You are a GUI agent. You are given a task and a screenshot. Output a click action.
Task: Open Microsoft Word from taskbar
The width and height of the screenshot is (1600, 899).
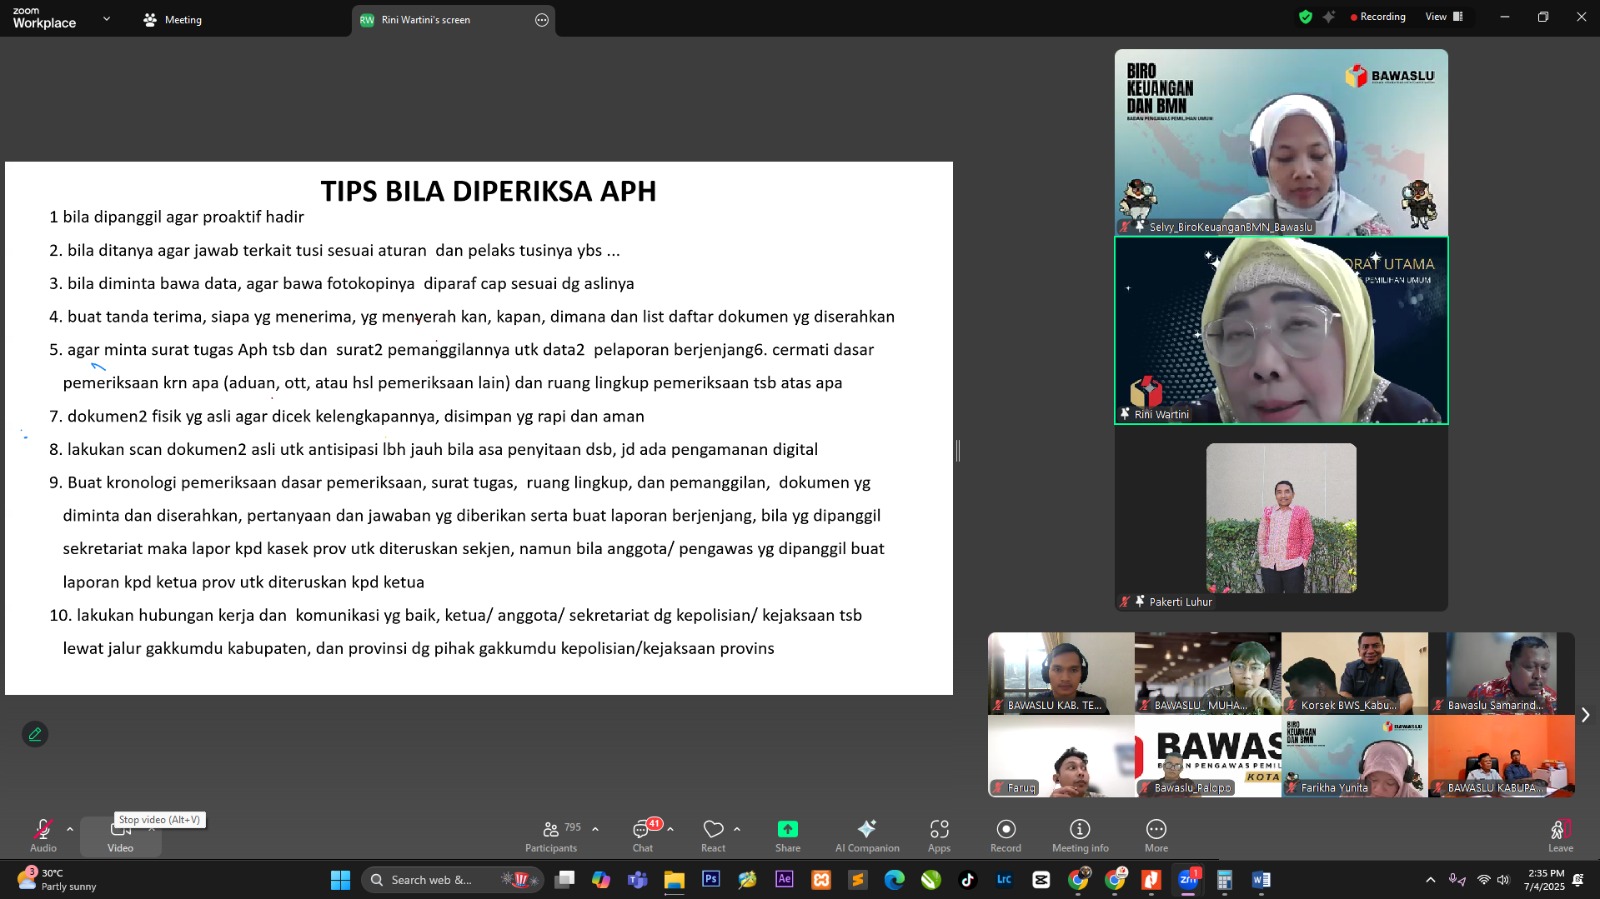coord(1261,880)
